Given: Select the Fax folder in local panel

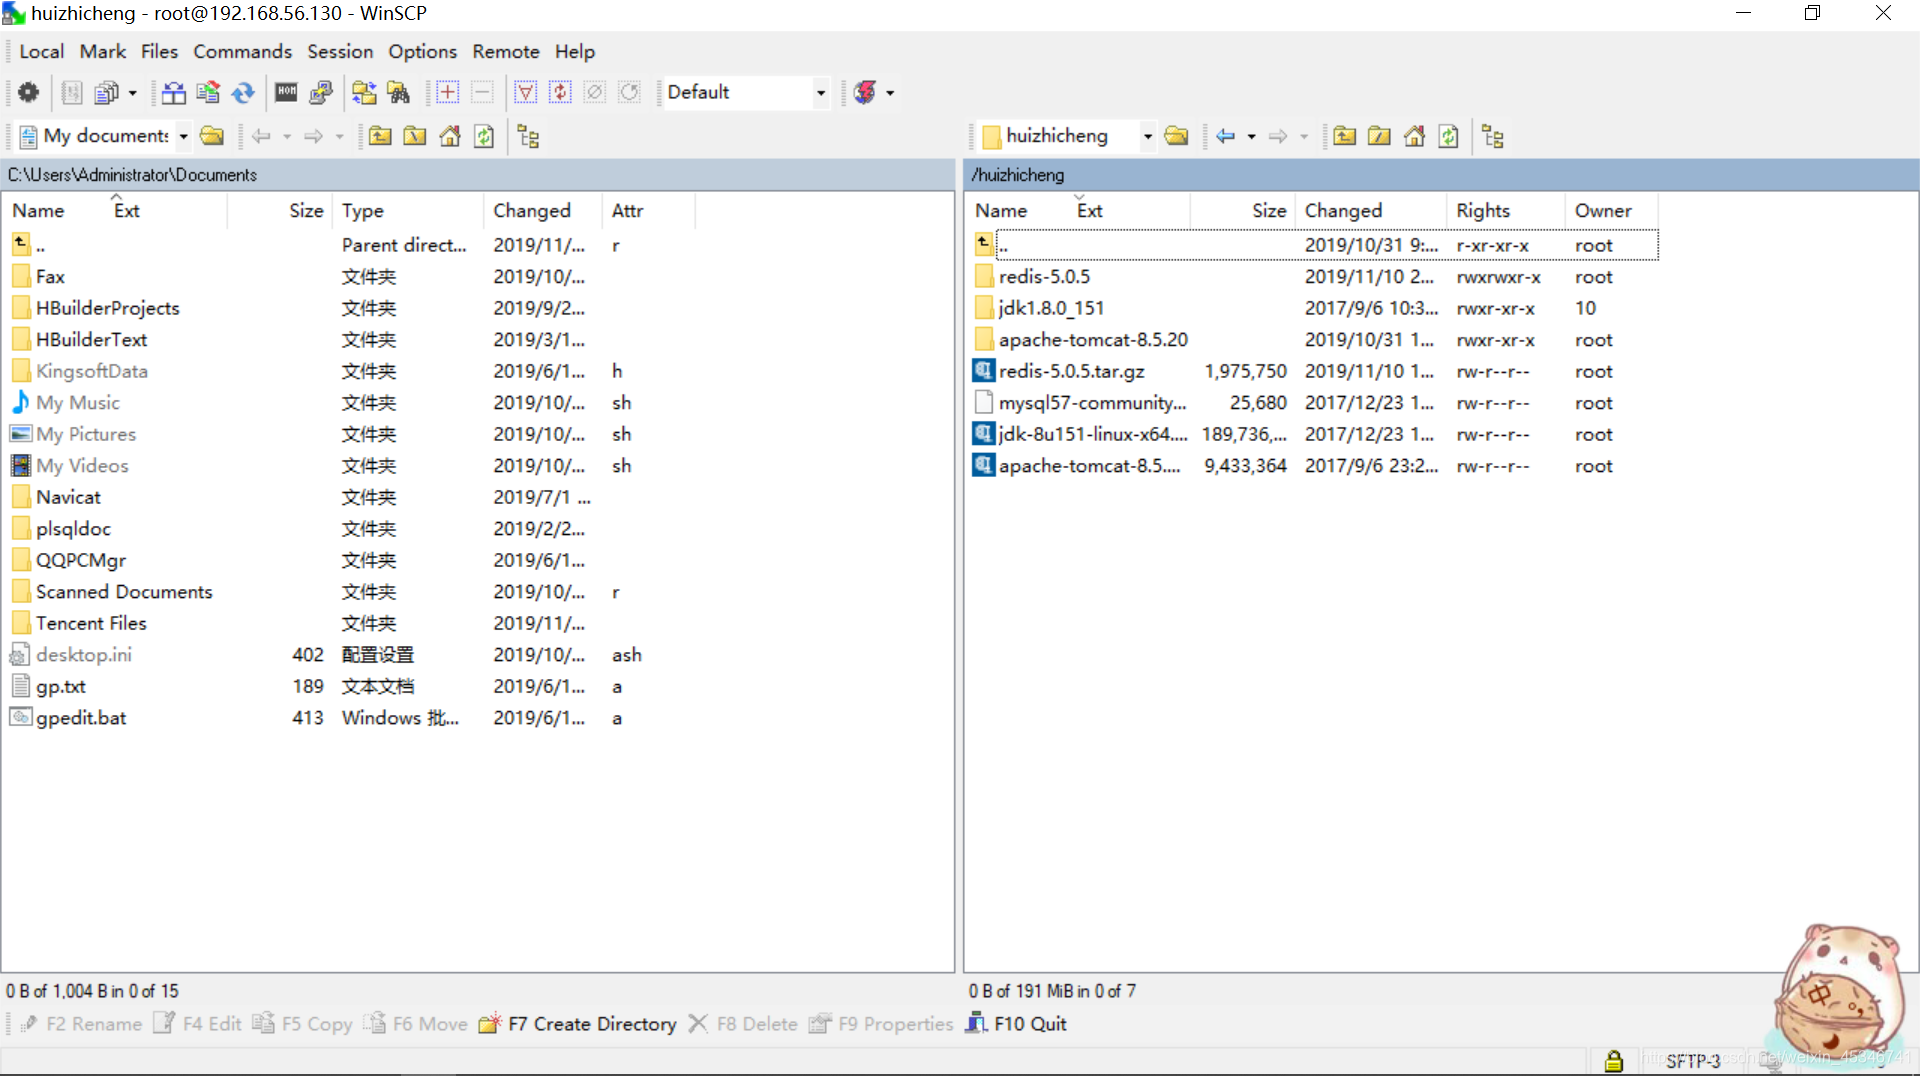Looking at the screenshot, I should [x=50, y=277].
